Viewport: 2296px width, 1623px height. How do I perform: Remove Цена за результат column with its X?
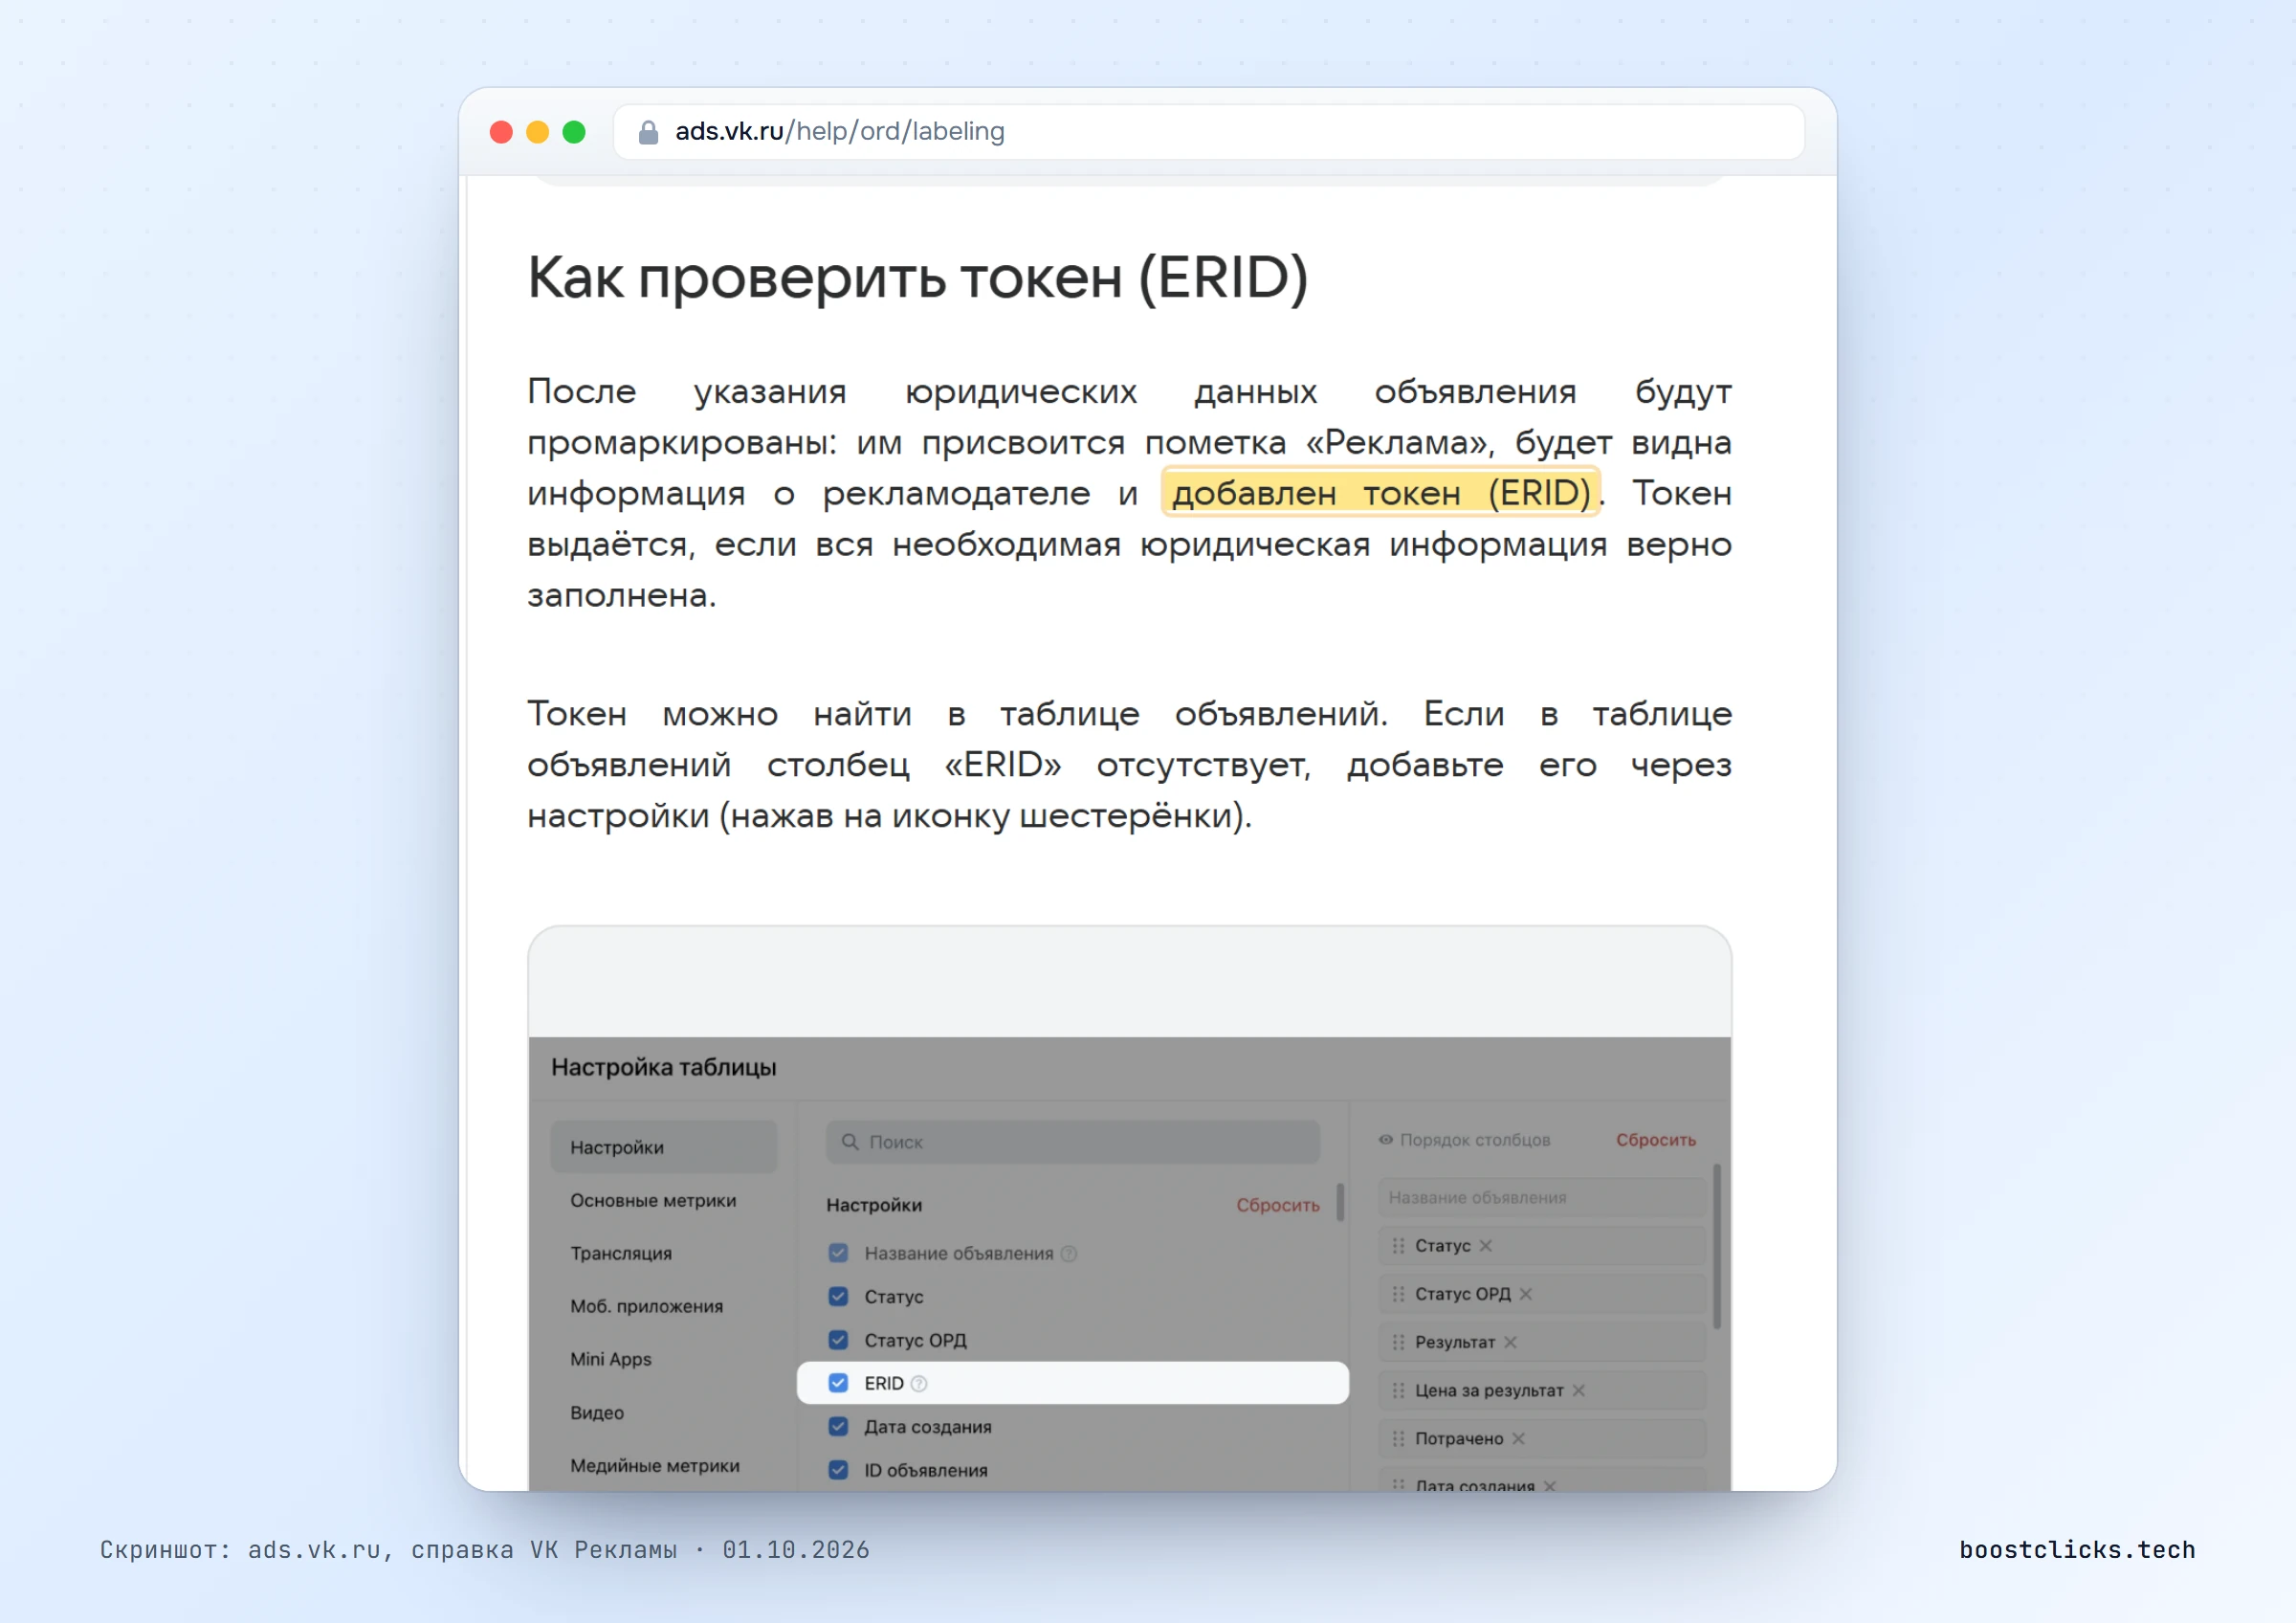click(1578, 1390)
